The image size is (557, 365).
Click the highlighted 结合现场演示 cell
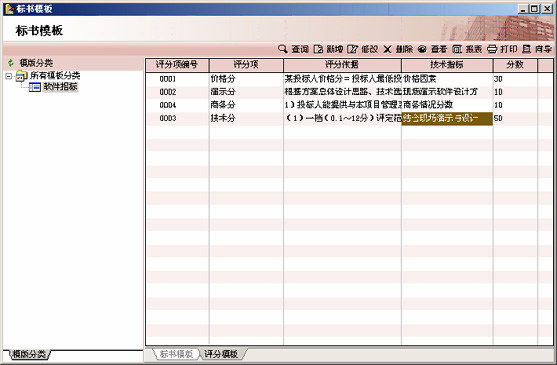(447, 119)
